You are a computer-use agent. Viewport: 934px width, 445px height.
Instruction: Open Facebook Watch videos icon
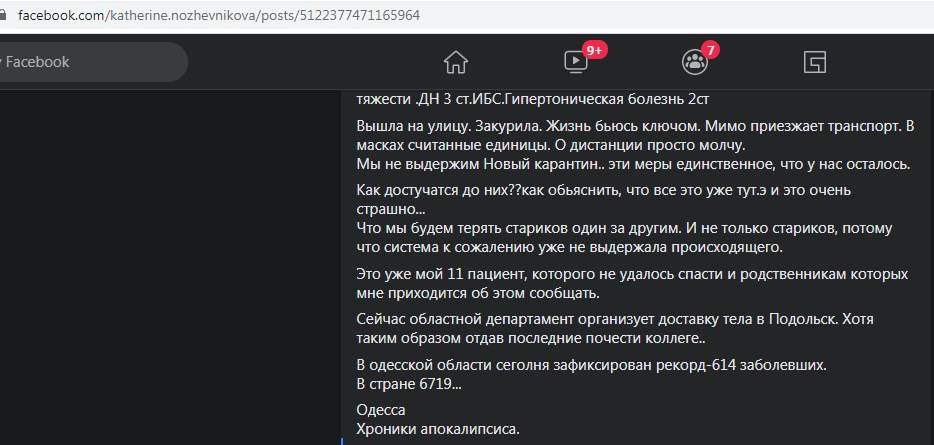[x=576, y=61]
